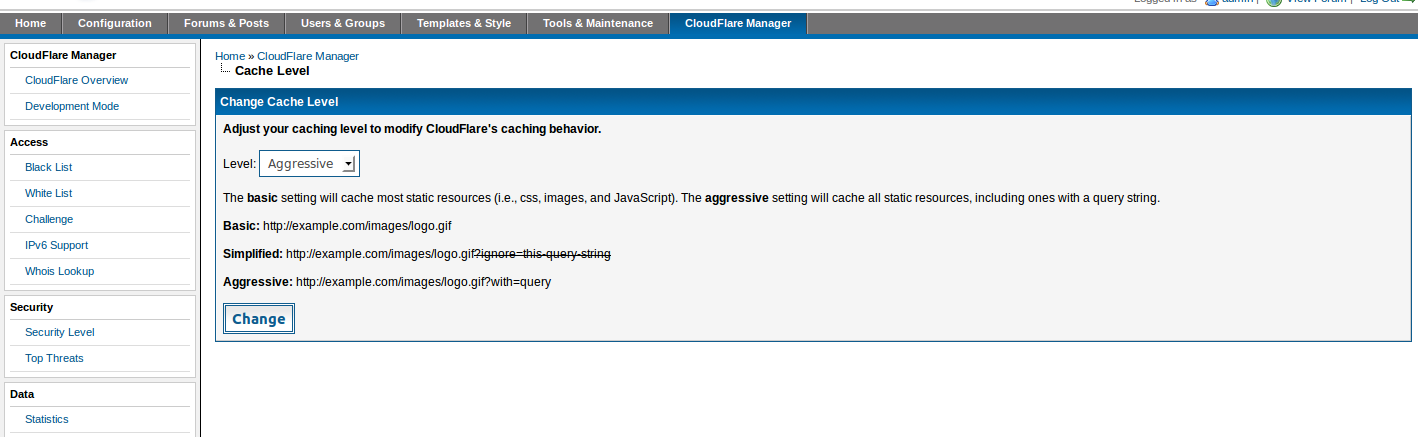
Task: Open the Whois Lookup tool
Action: 60,271
